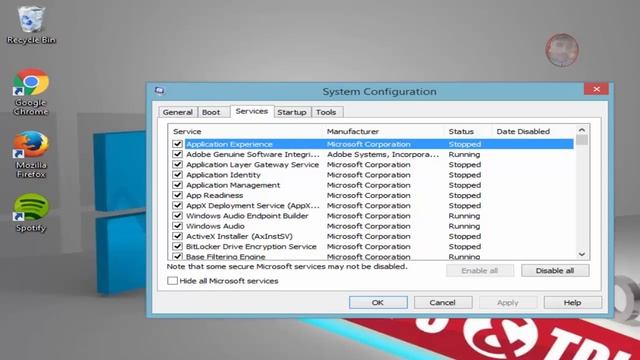Click the Disable all button
Image resolution: width=640 pixels, height=360 pixels.
pos(555,271)
